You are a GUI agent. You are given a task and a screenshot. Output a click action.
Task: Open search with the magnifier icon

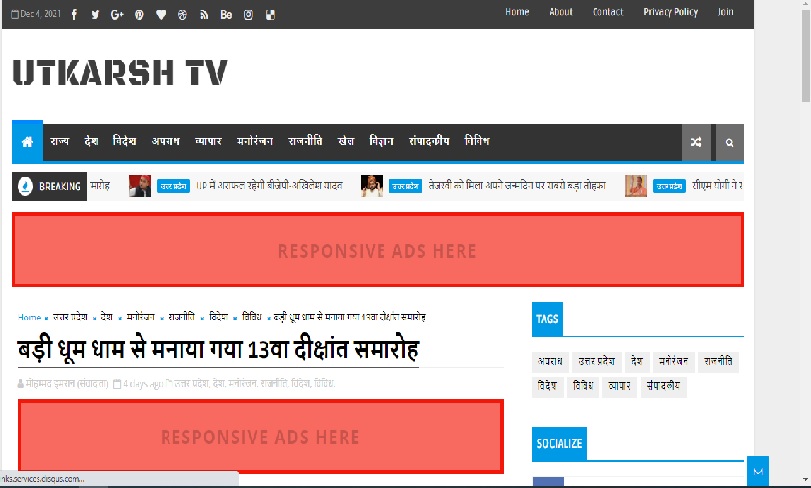[730, 143]
